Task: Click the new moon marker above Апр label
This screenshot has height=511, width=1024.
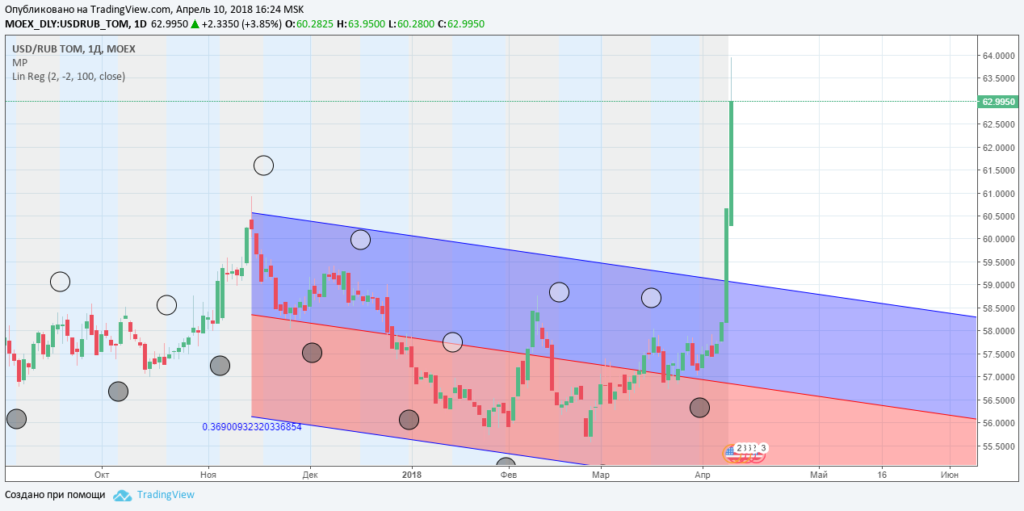Action: [699, 407]
